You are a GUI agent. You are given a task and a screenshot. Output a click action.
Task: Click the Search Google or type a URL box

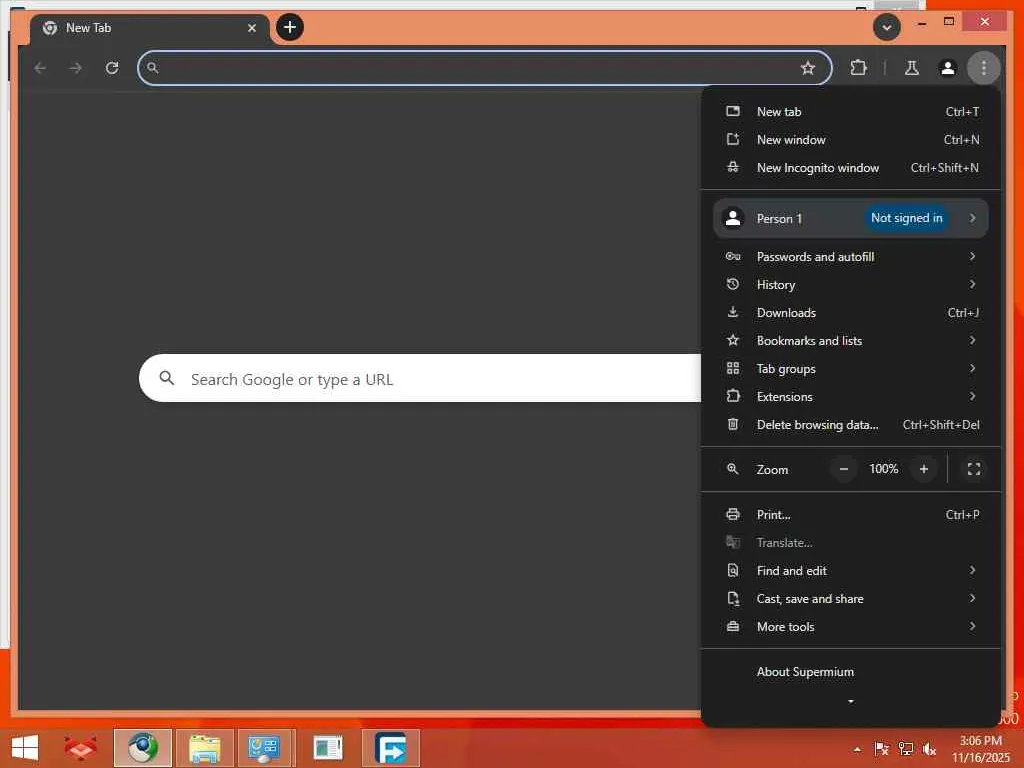420,379
